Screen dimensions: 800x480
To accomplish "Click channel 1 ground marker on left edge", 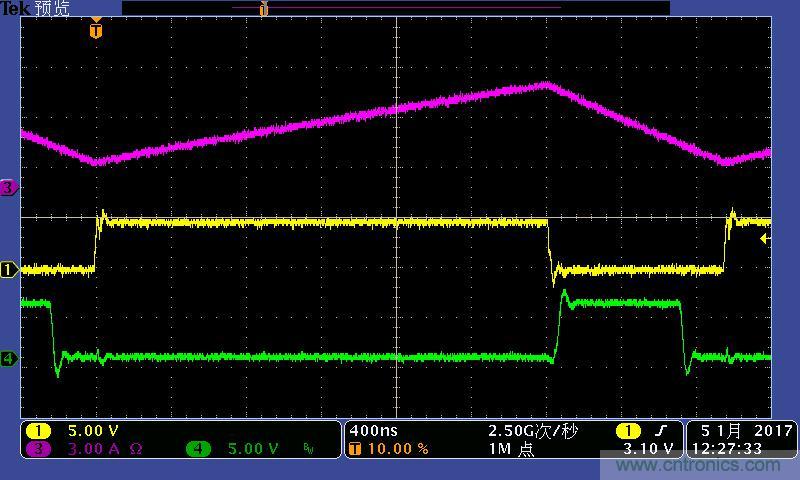I will click(9, 269).
